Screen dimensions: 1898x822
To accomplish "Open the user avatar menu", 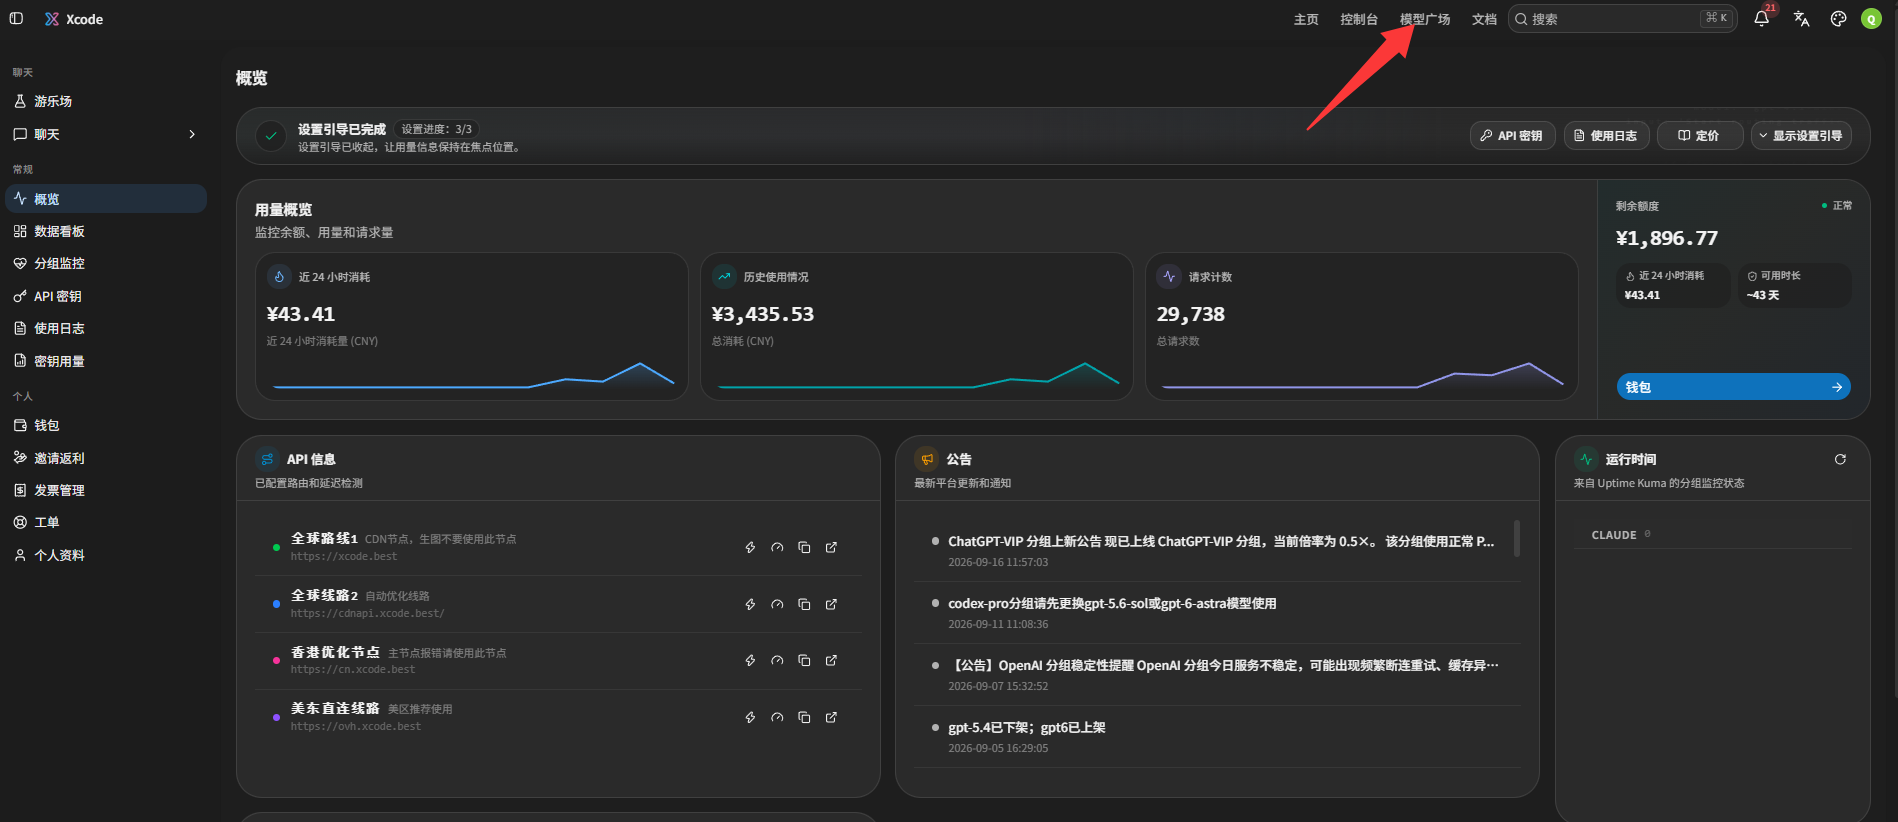I will [x=1871, y=19].
